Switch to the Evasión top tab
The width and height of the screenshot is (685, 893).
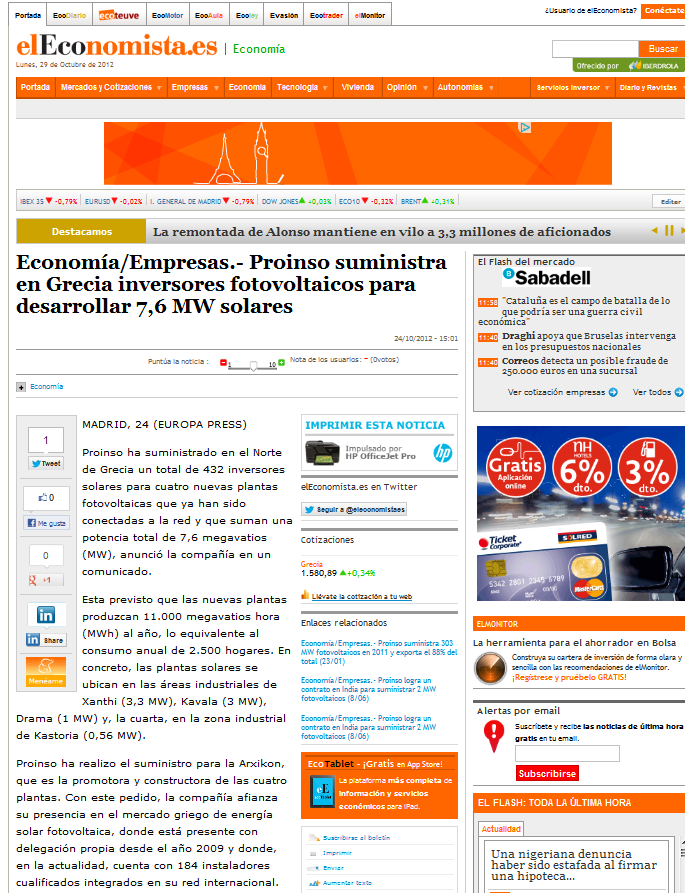(284, 15)
